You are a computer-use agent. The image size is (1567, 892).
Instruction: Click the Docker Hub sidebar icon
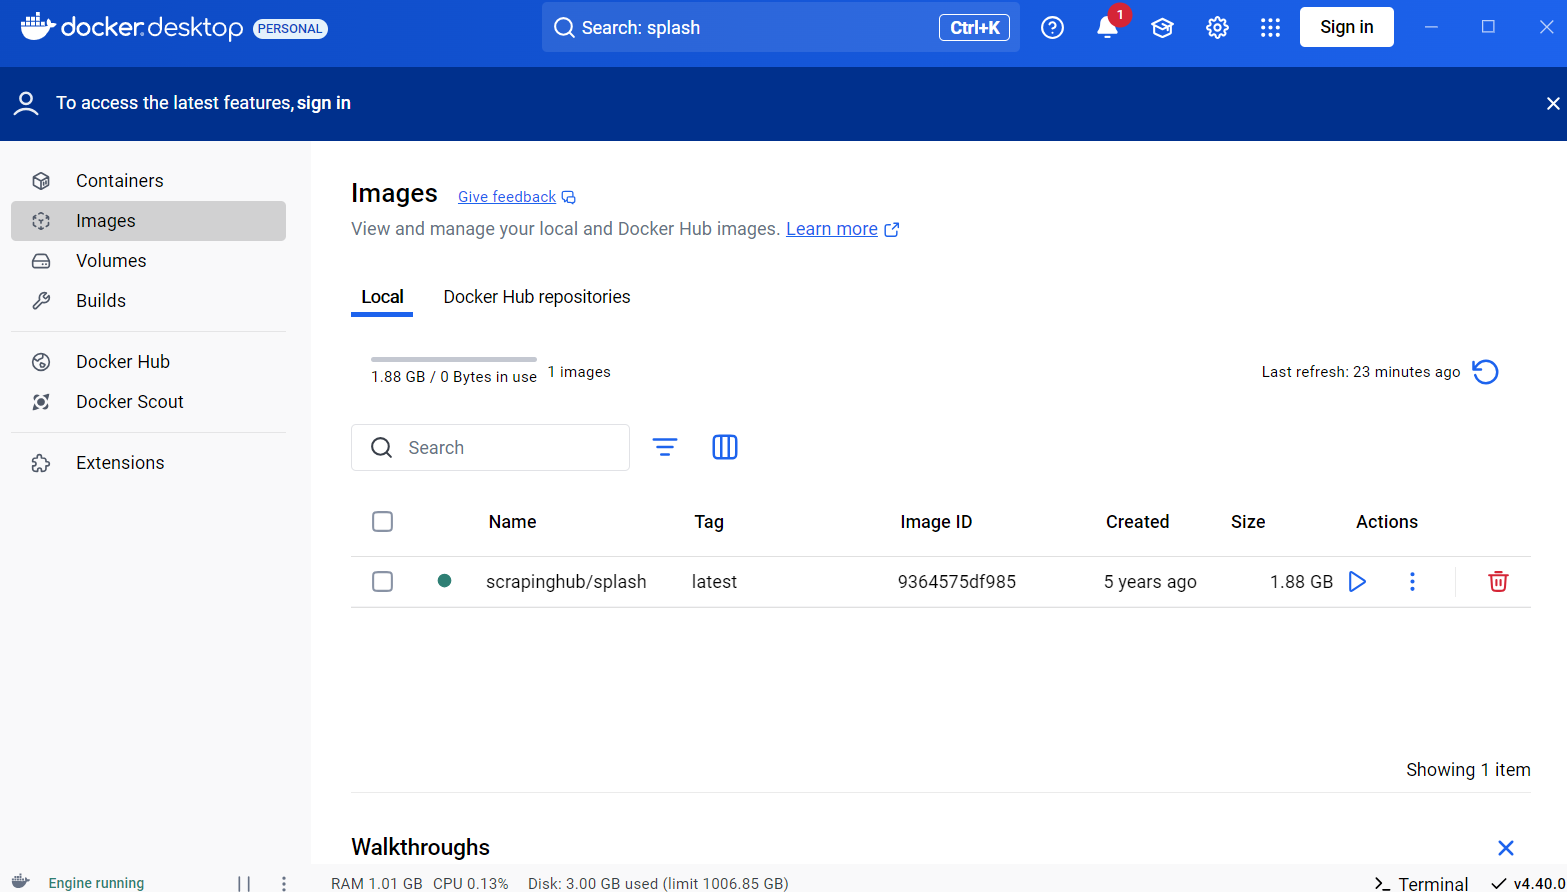click(x=41, y=362)
